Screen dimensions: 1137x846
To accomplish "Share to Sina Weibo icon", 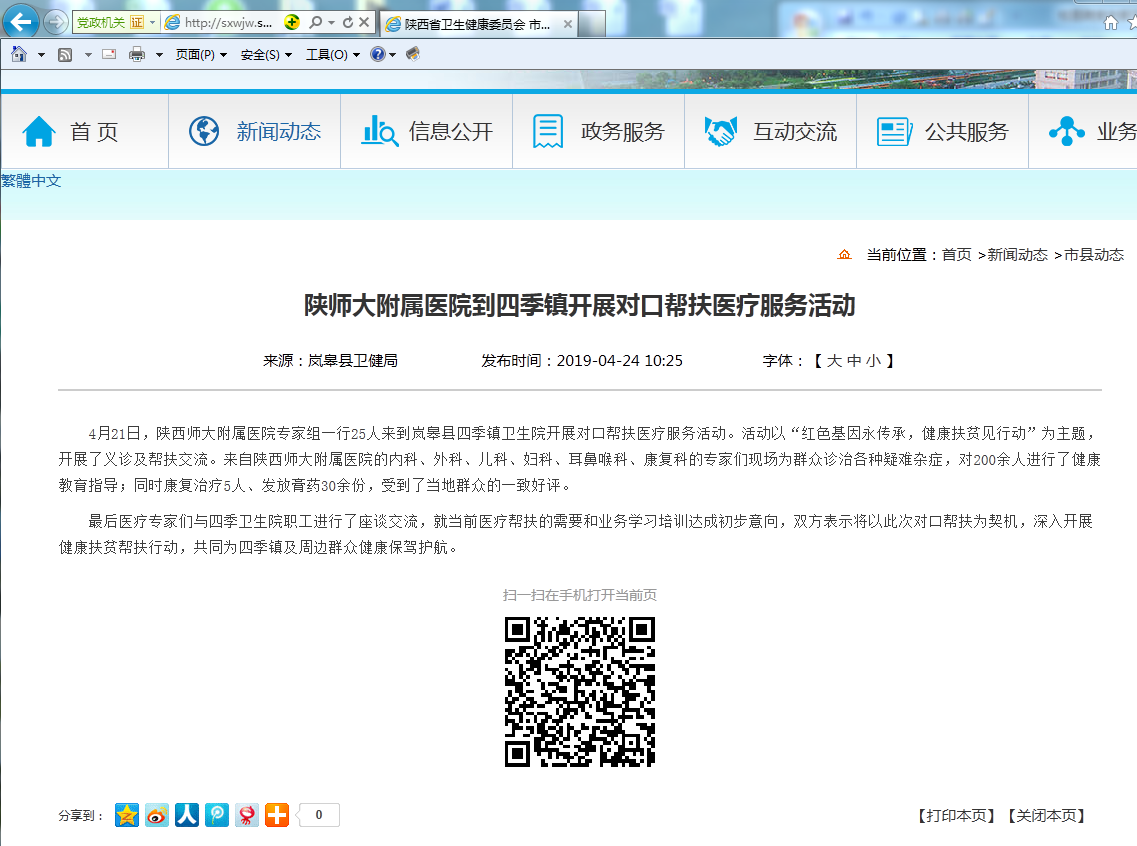I will point(157,815).
